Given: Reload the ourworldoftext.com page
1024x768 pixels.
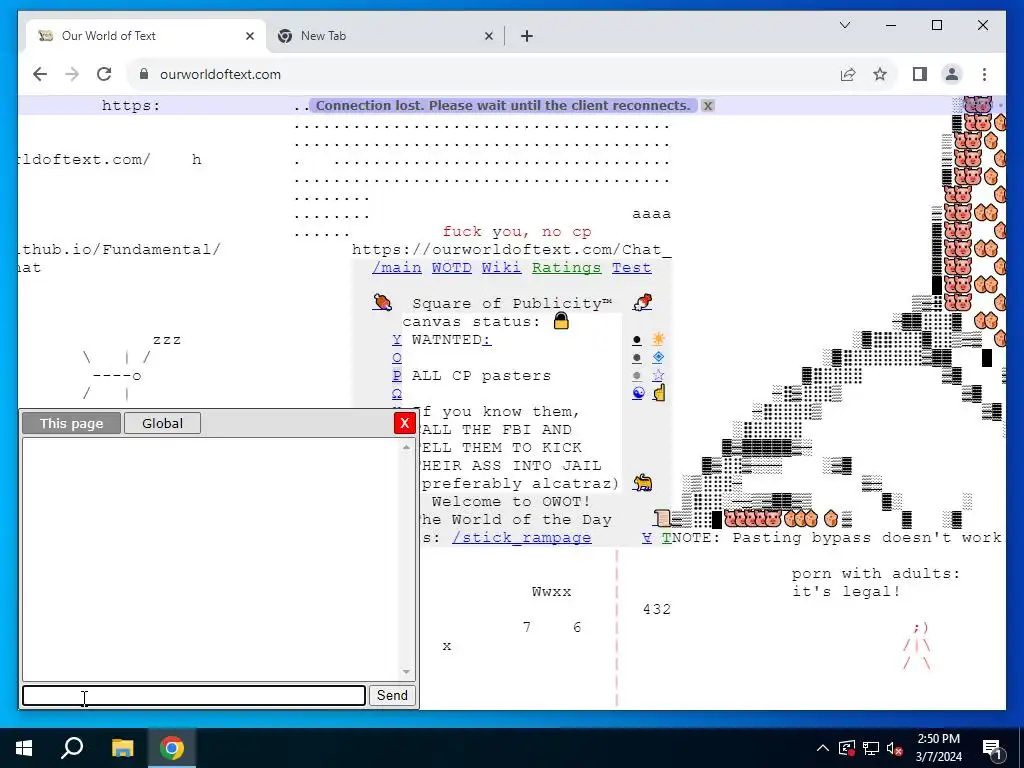Looking at the screenshot, I should click(104, 74).
